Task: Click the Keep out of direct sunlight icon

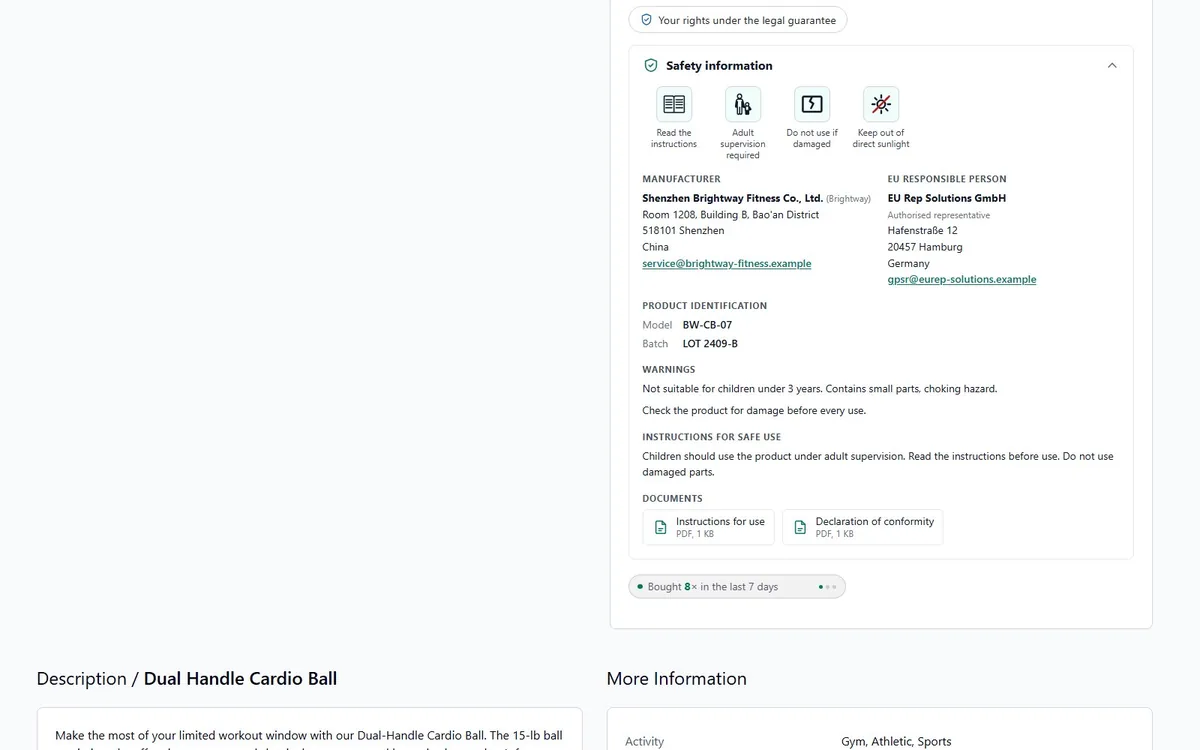Action: point(881,104)
